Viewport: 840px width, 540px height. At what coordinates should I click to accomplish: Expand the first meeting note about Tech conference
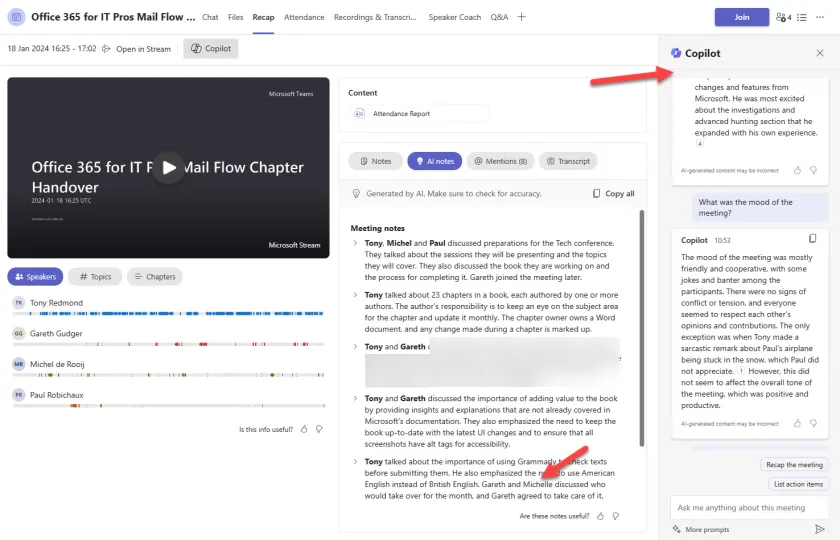tap(355, 243)
